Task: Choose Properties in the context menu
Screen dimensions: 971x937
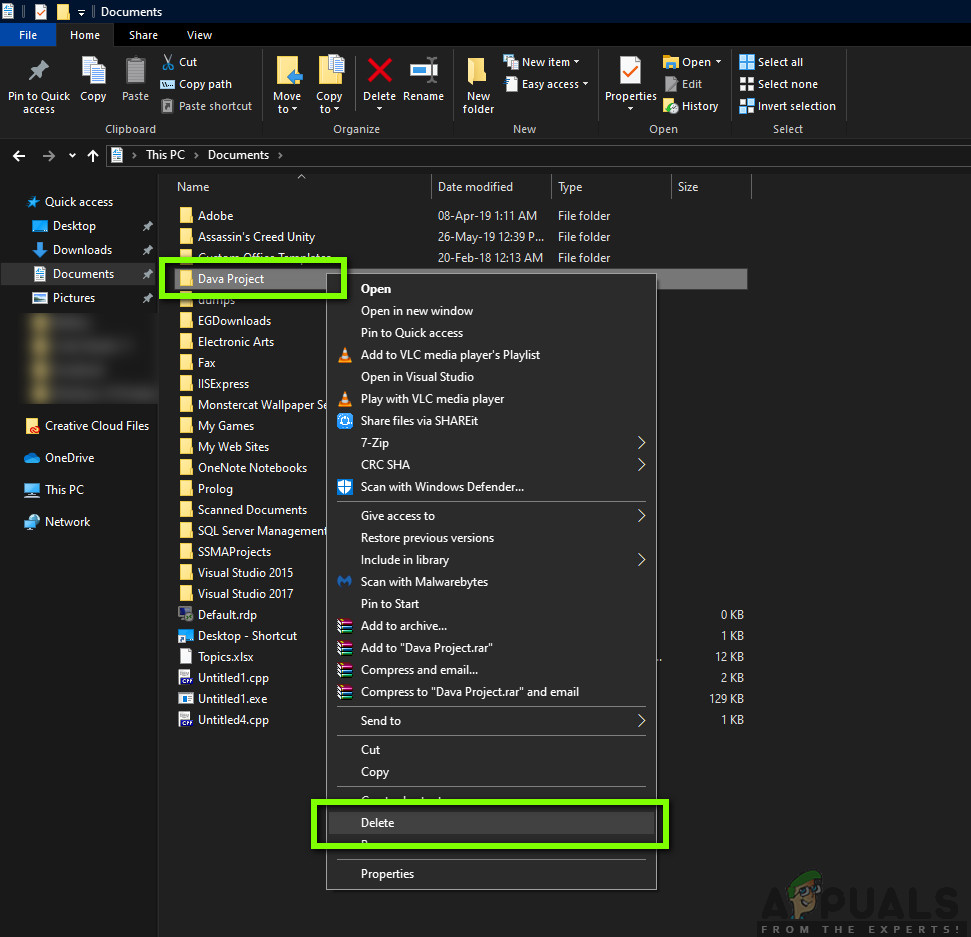Action: pos(491,874)
